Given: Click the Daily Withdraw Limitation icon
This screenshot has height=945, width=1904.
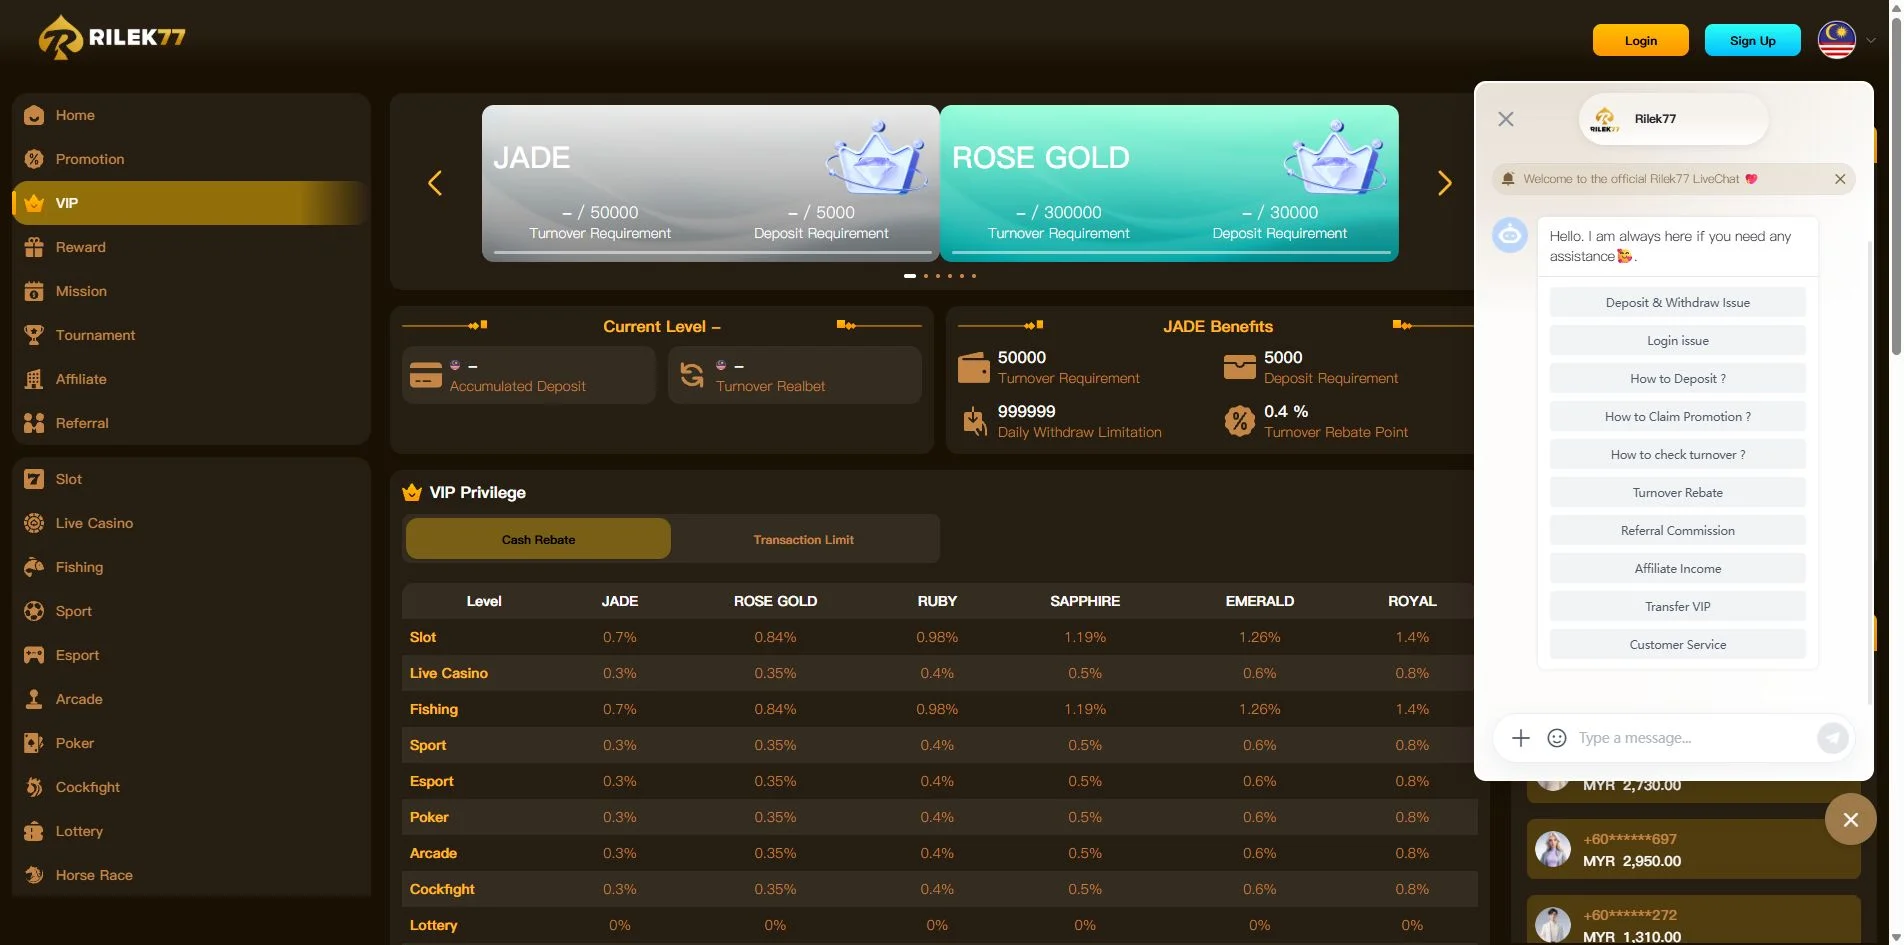Looking at the screenshot, I should (974, 421).
